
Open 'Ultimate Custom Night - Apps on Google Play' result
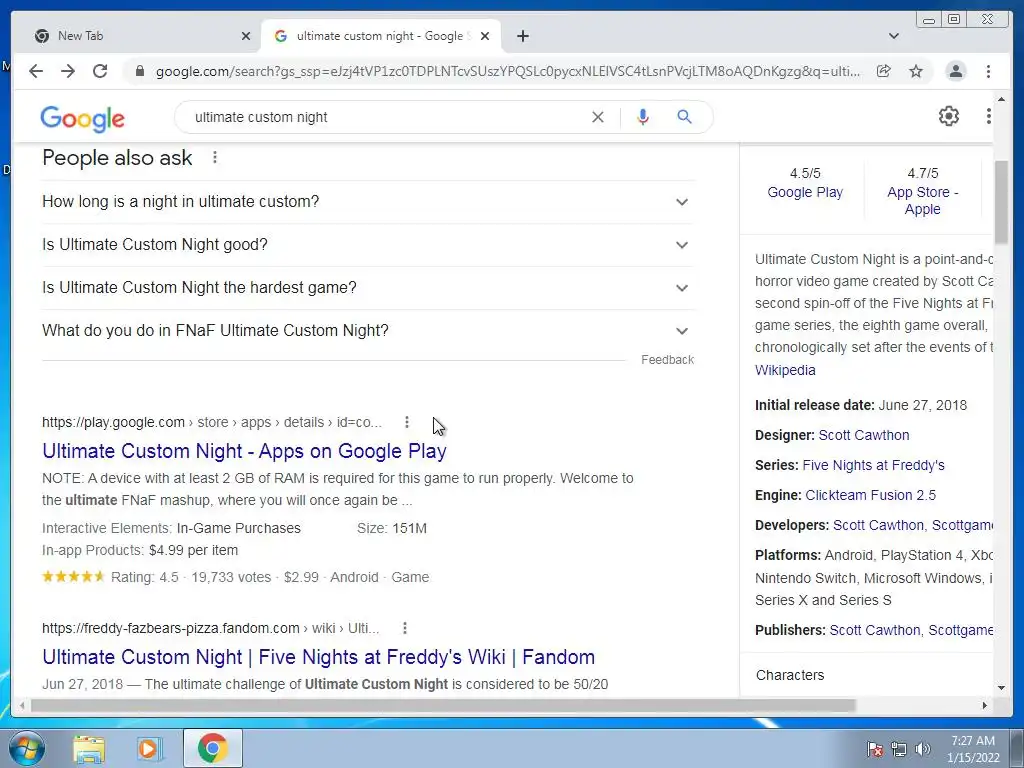(244, 451)
